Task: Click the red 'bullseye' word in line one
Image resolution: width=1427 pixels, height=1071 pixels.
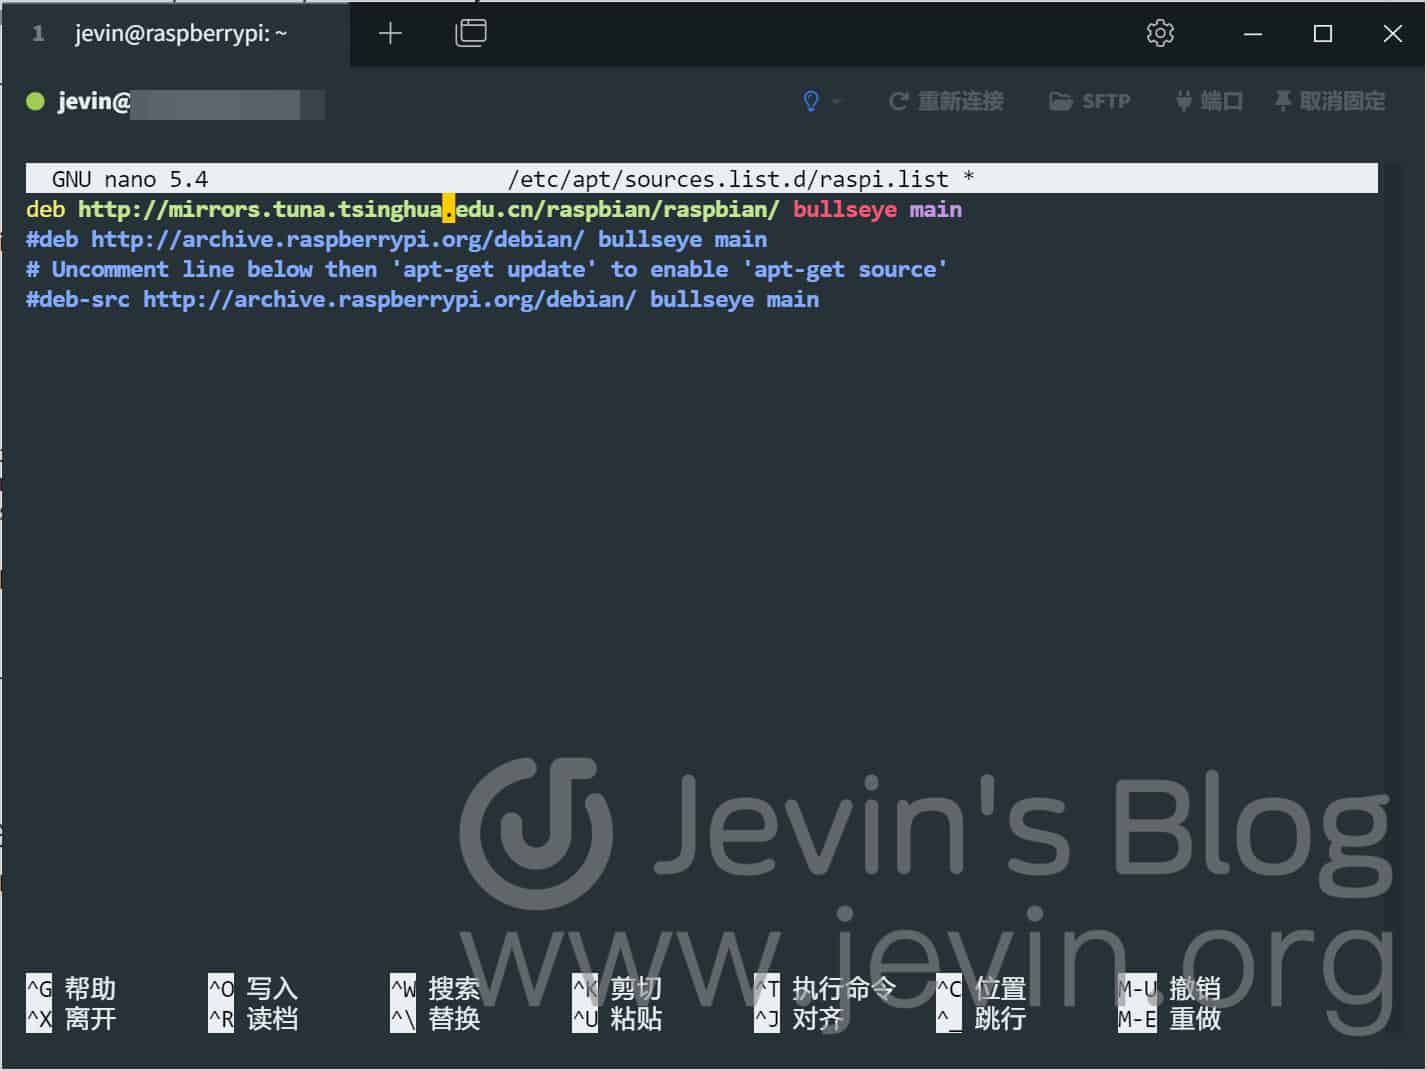Action: point(845,209)
